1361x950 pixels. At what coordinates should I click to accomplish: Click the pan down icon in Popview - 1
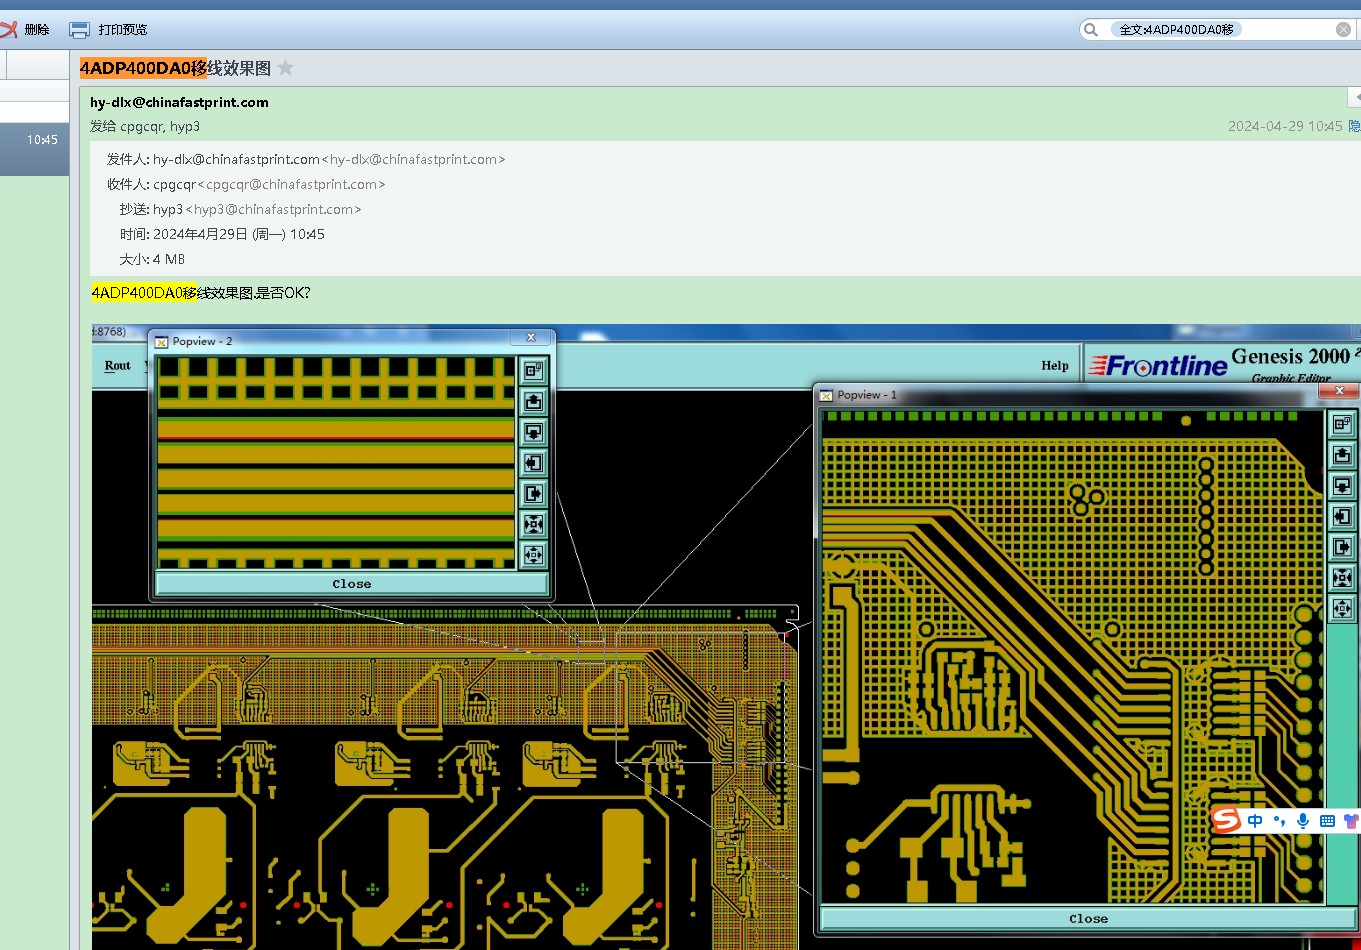1342,485
